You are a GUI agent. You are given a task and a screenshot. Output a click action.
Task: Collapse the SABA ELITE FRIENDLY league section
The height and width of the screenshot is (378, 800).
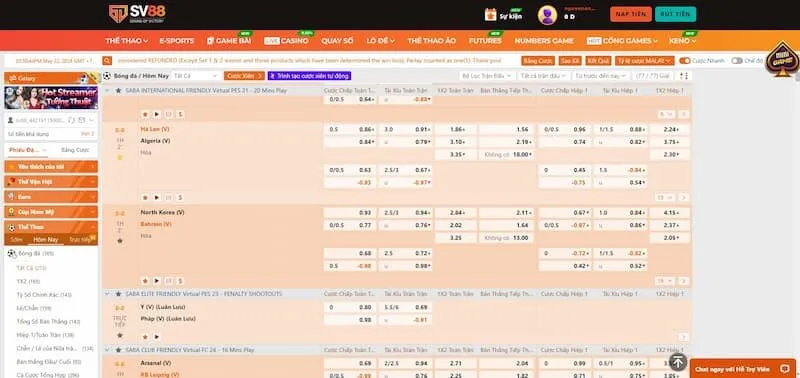107,294
